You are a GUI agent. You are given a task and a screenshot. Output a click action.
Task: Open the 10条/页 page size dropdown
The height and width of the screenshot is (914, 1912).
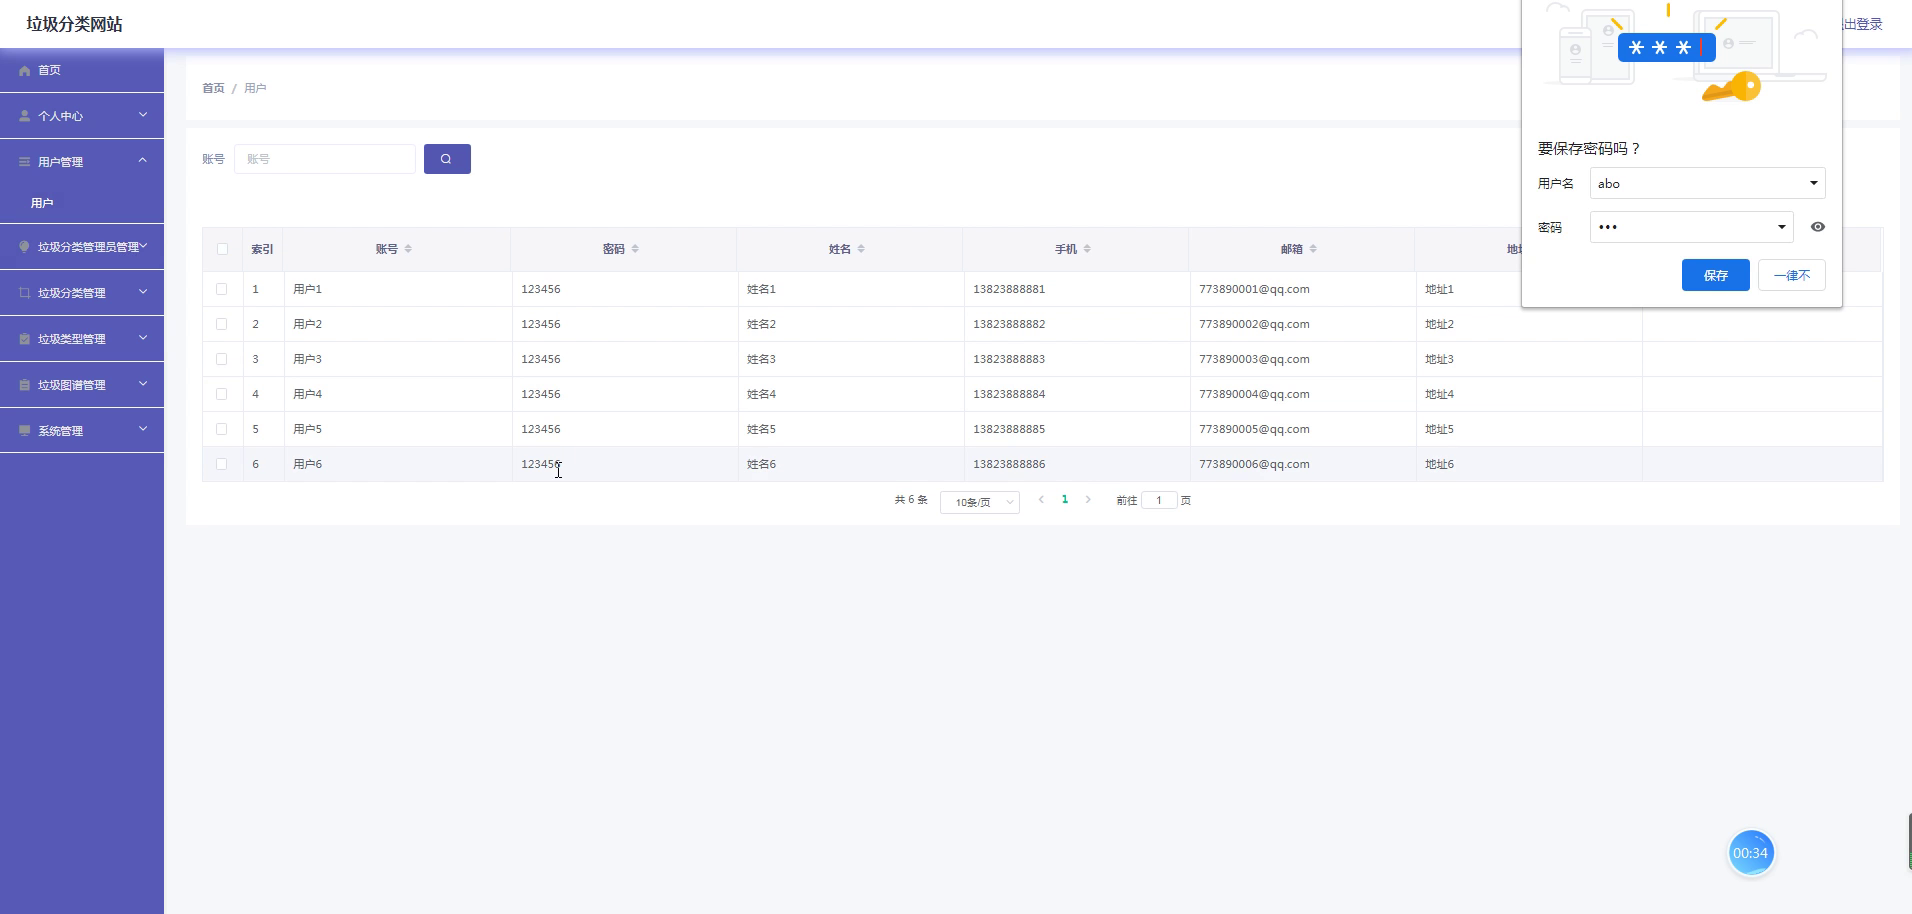(x=980, y=502)
